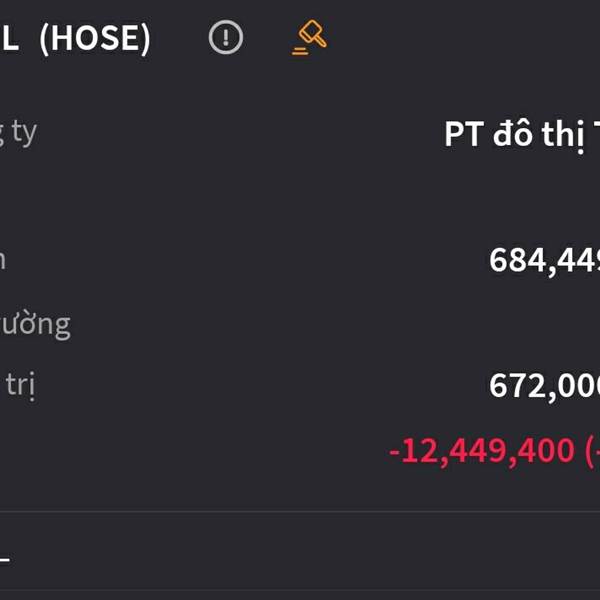The height and width of the screenshot is (600, 600).
Task: Click the divider line below the red figure
Action: pyautogui.click(x=300, y=512)
